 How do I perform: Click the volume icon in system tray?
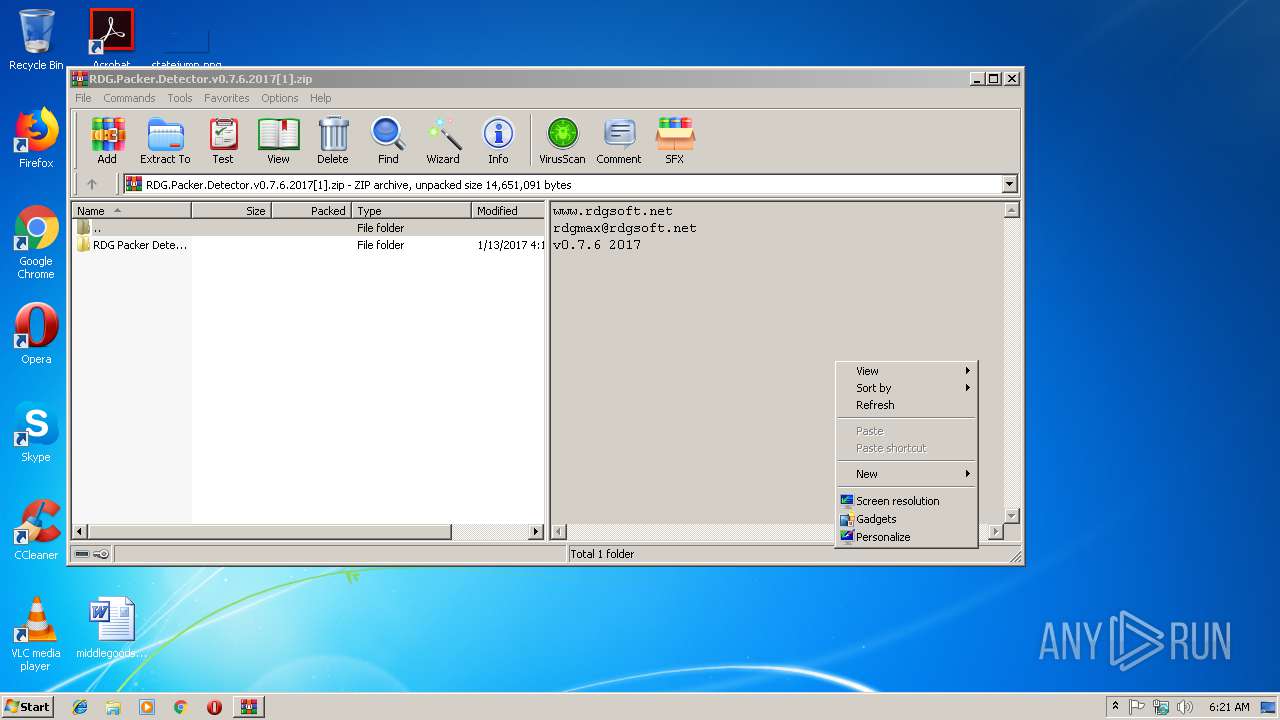point(1185,707)
